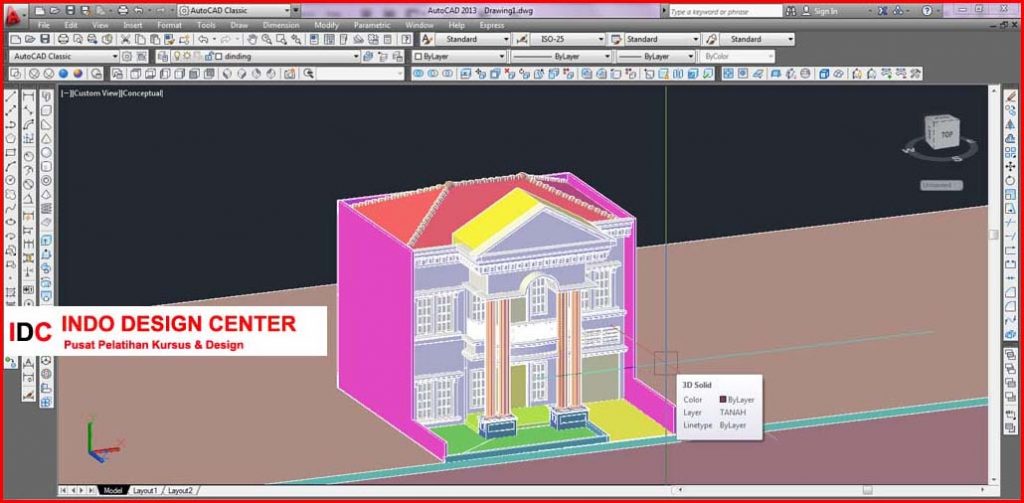Switch to the Layout1 tab
1024x503 pixels.
tap(145, 490)
